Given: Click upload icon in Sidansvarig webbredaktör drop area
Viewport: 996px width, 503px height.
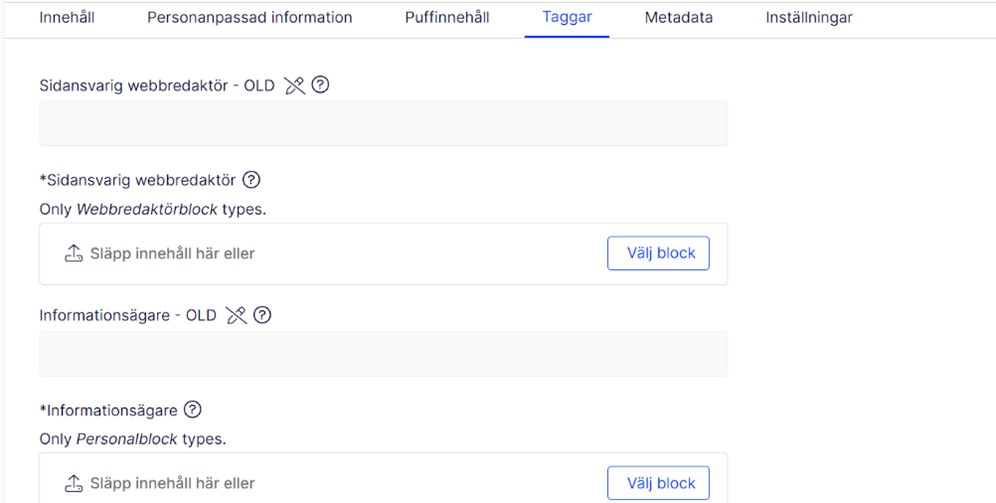Looking at the screenshot, I should pos(74,253).
